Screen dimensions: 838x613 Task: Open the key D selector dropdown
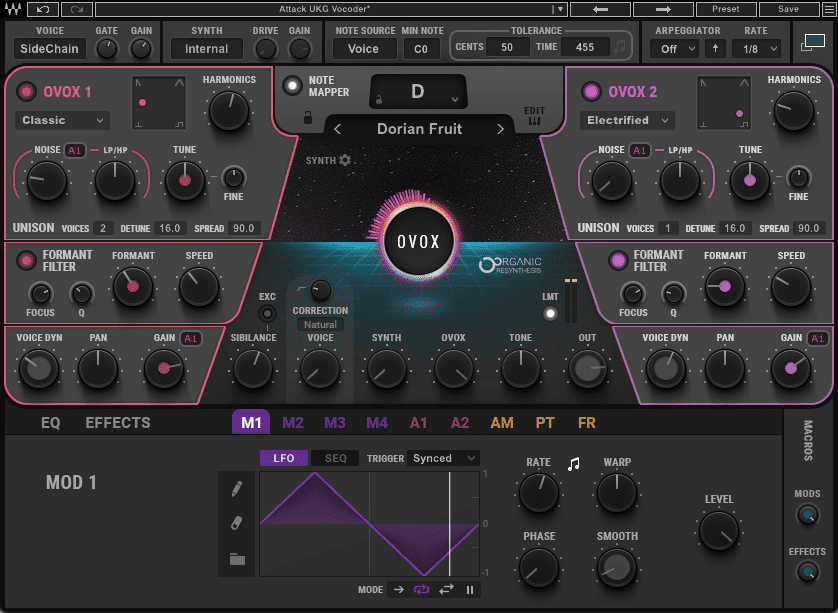click(418, 91)
